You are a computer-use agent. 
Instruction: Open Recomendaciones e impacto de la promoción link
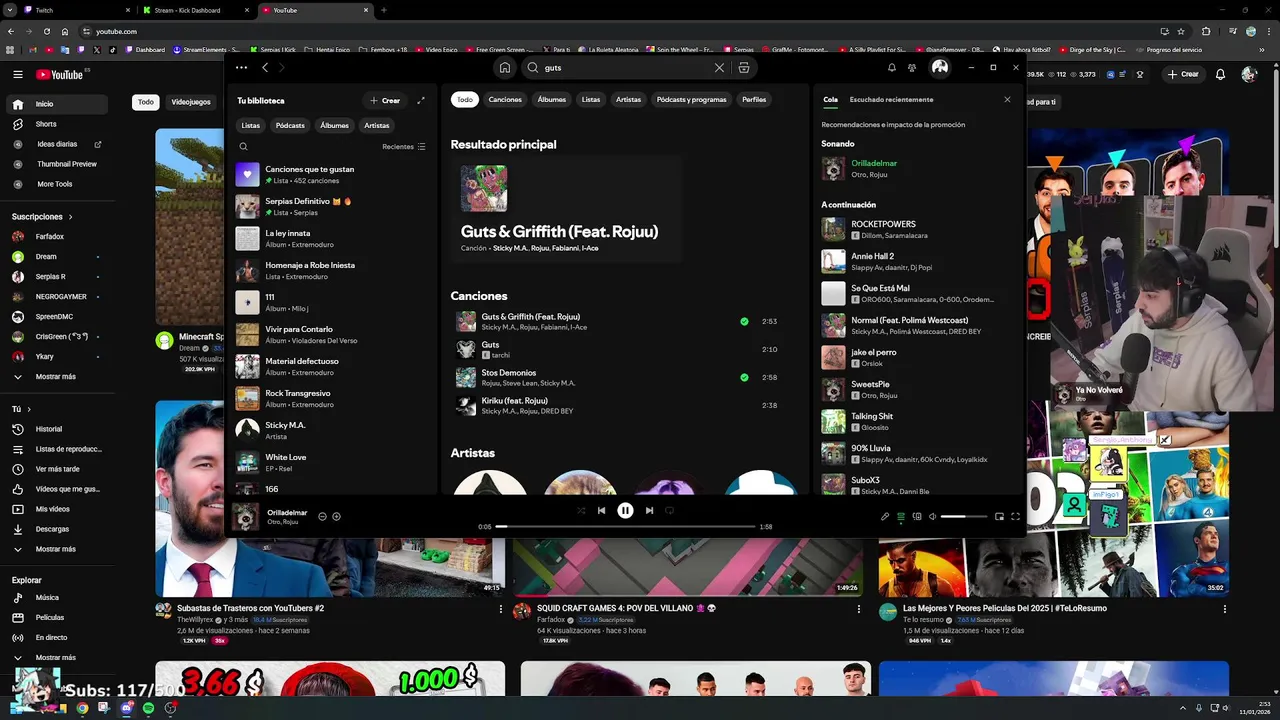click(893, 125)
